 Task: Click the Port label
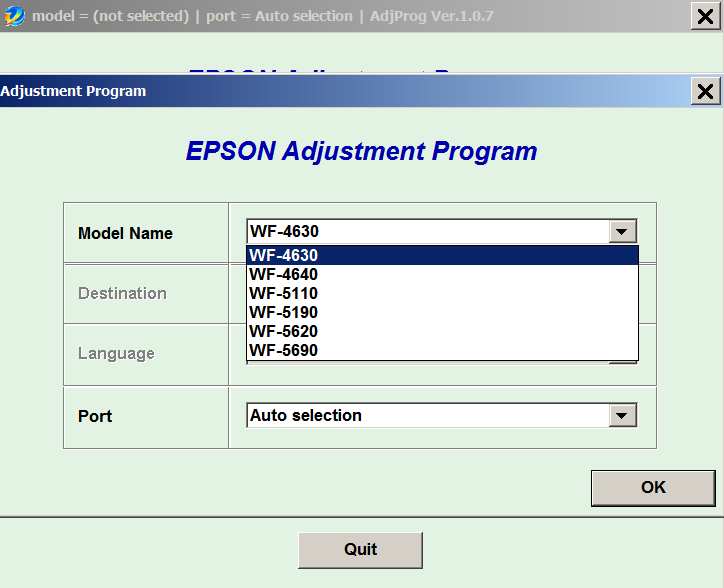coord(95,416)
